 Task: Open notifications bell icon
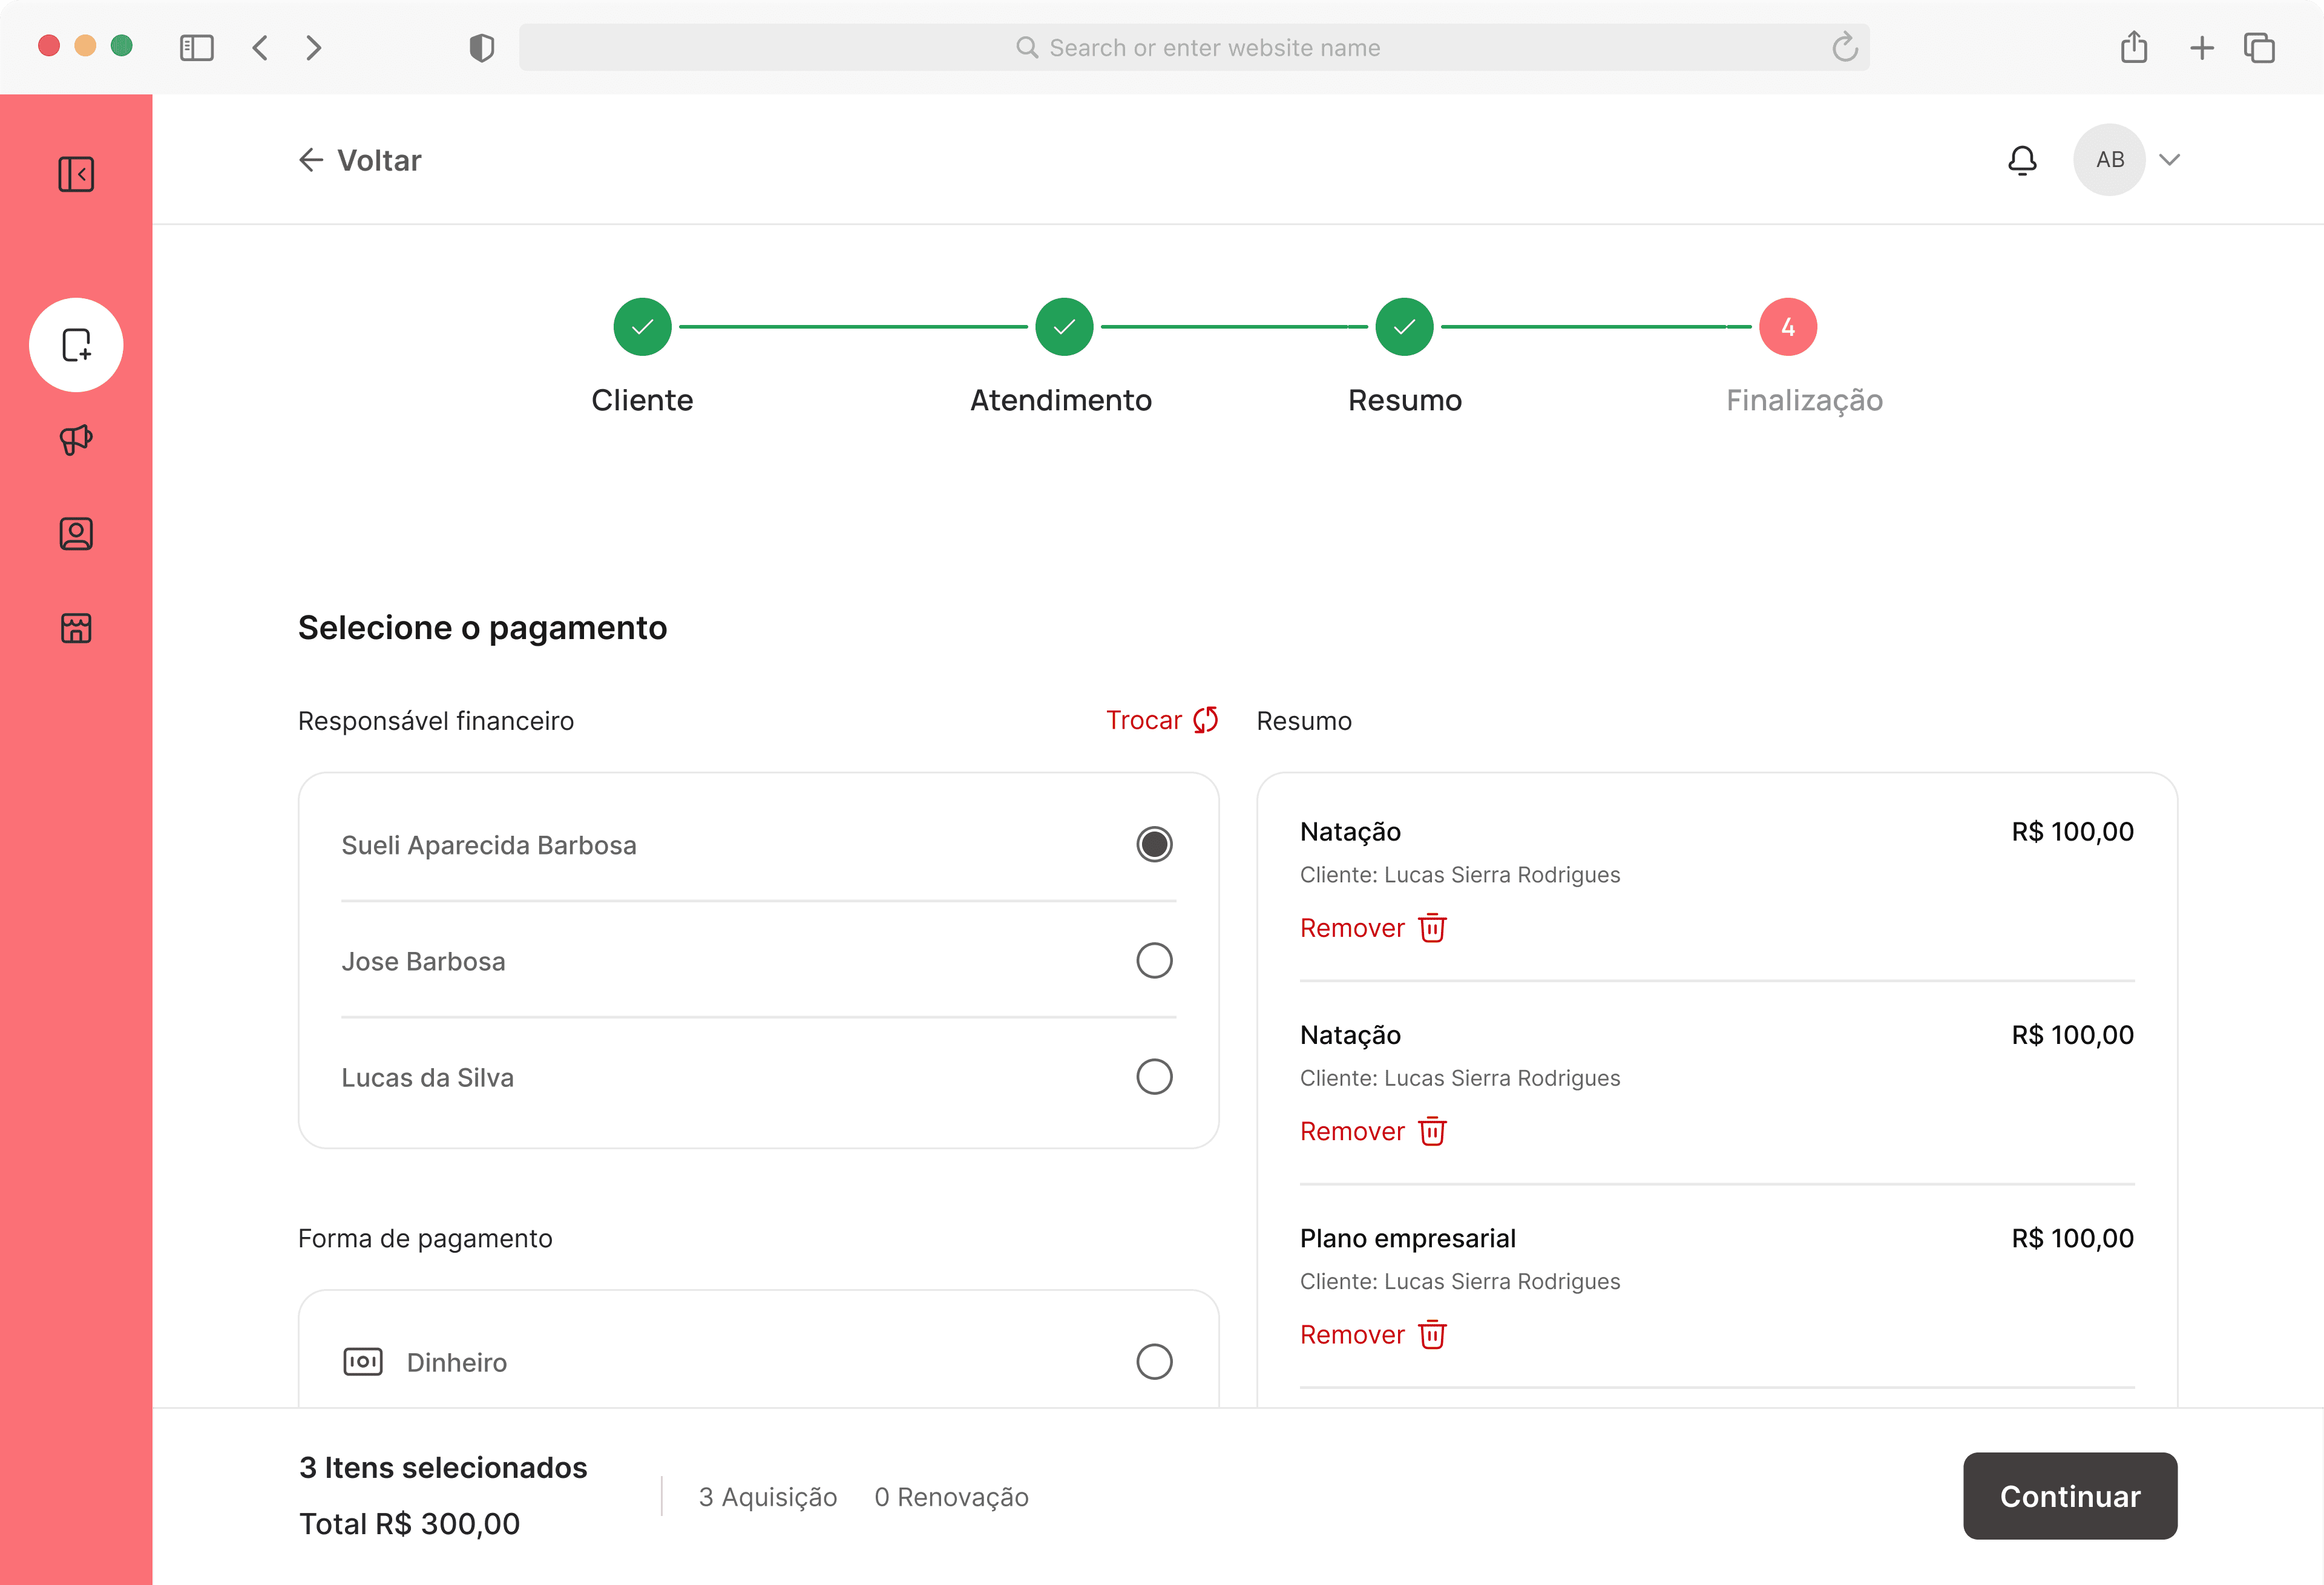coord(2022,160)
